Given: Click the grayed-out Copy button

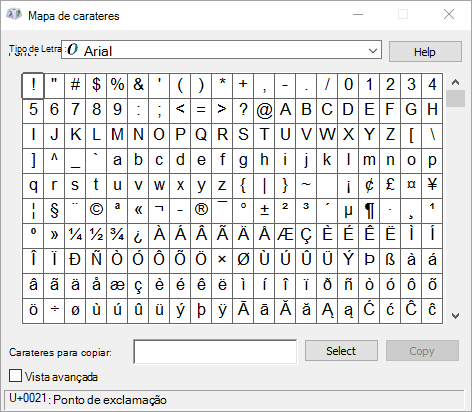Looking at the screenshot, I should tap(422, 351).
